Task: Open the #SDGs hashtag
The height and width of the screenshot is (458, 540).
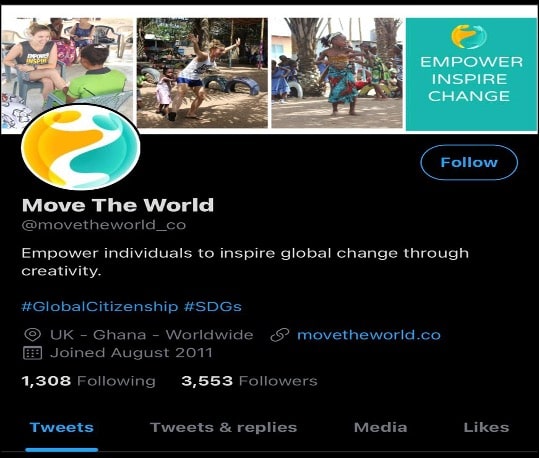Action: (213, 306)
